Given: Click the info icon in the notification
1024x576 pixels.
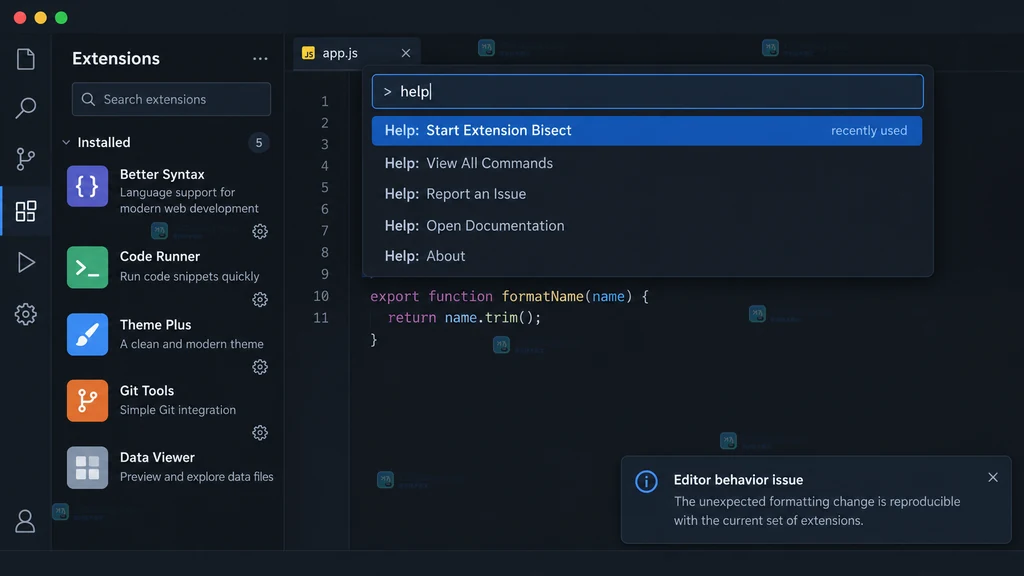Looking at the screenshot, I should pyautogui.click(x=647, y=481).
